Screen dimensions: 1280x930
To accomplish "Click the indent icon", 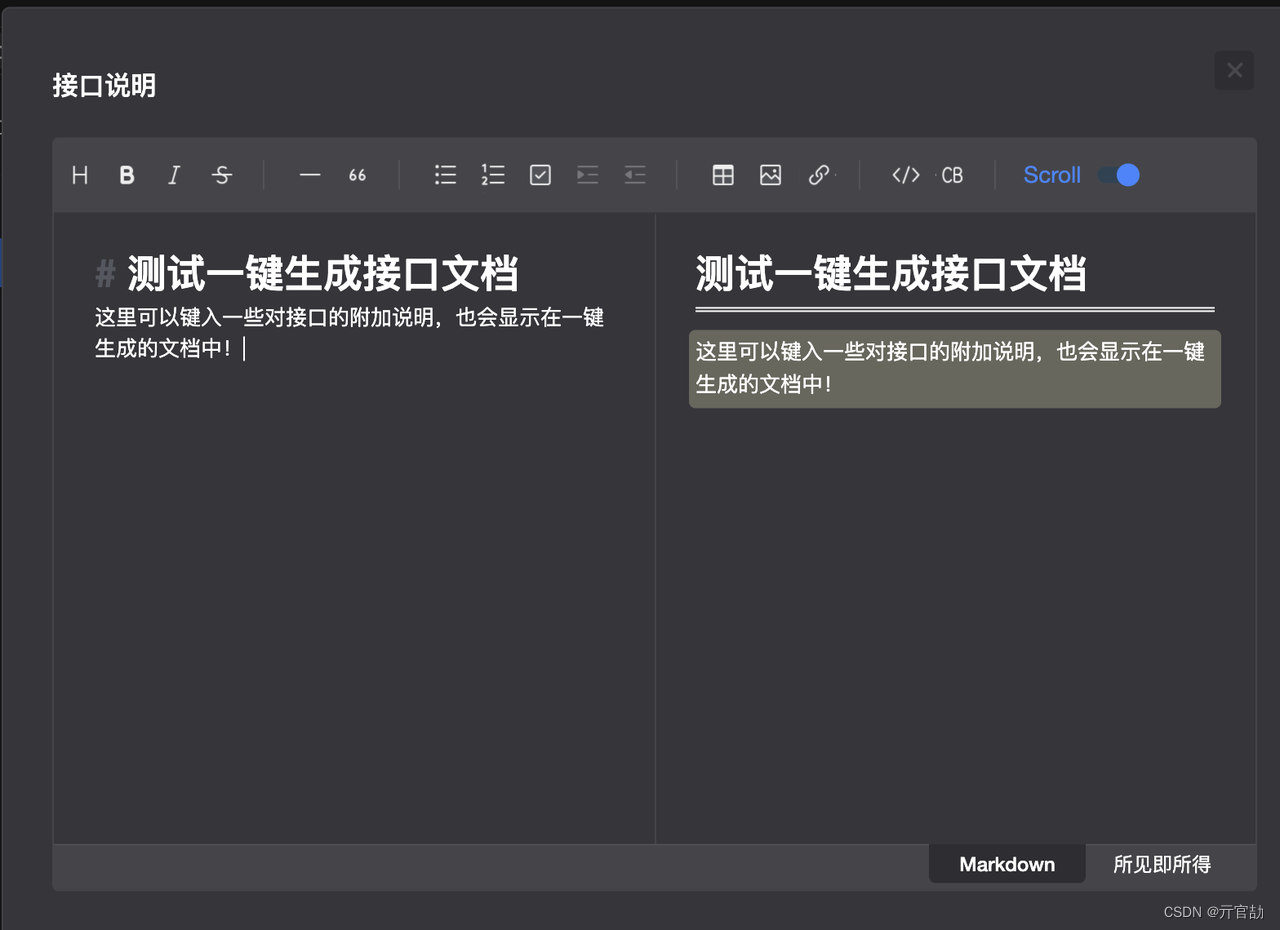I will 587,175.
